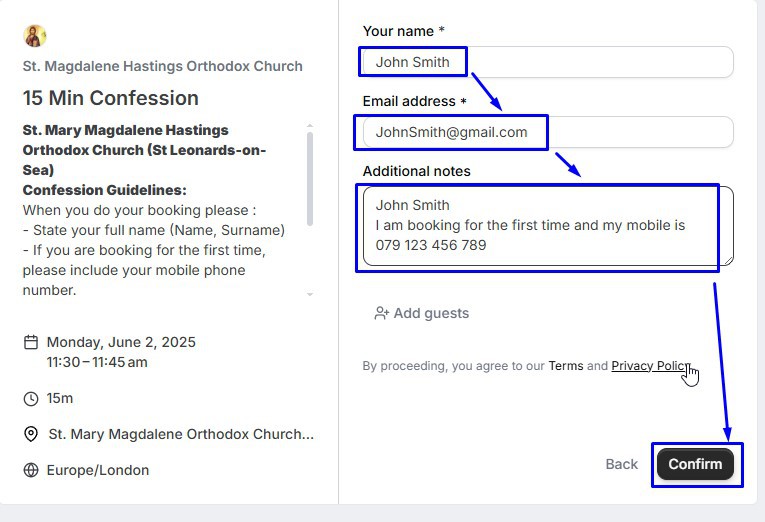Click the clock icon beside 15m
The image size is (765, 522).
click(x=31, y=399)
